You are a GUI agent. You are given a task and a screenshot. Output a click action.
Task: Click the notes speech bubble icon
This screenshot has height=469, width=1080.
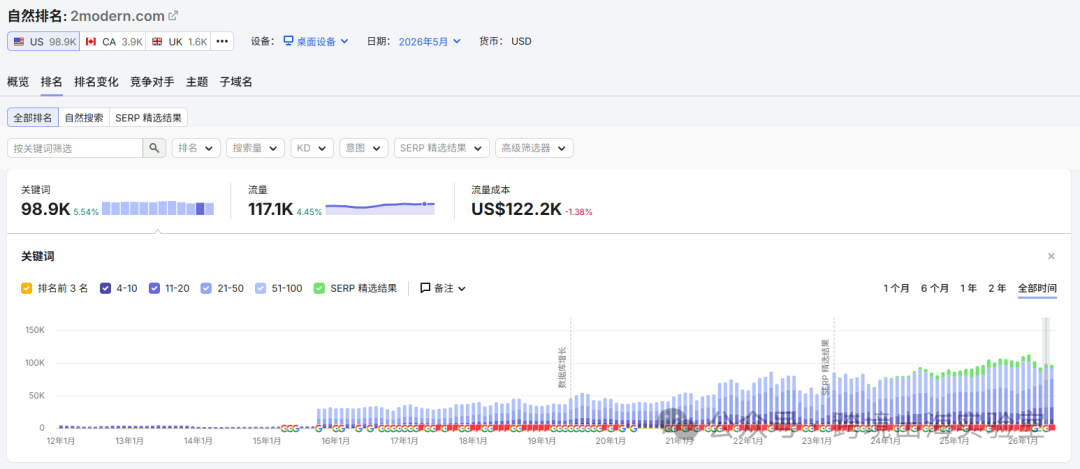(x=425, y=288)
